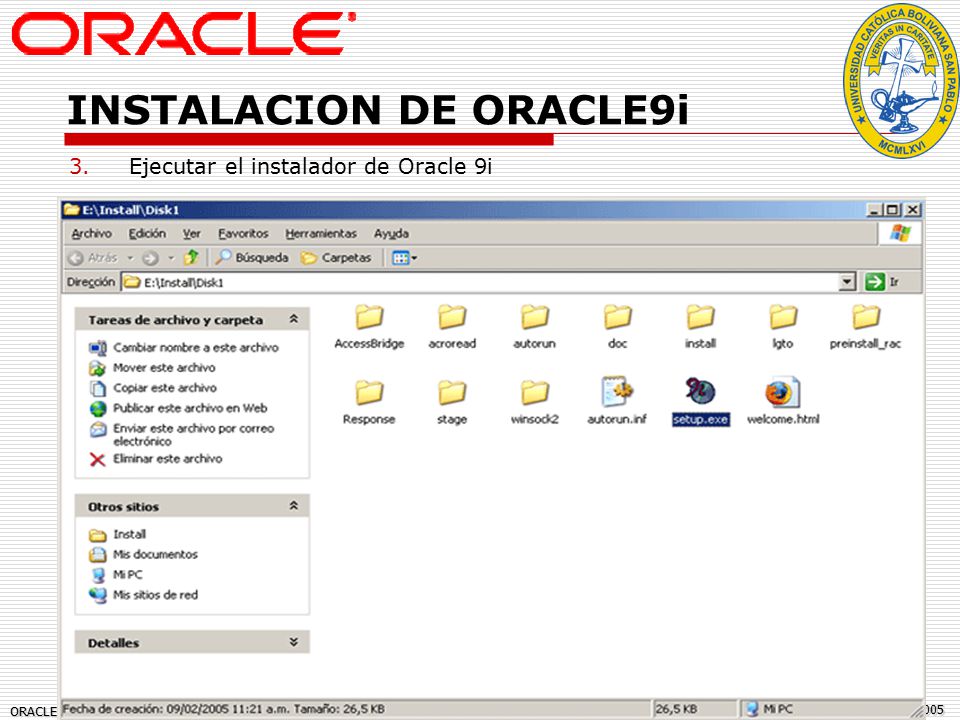
Task: Select the doc folder
Action: point(617,328)
